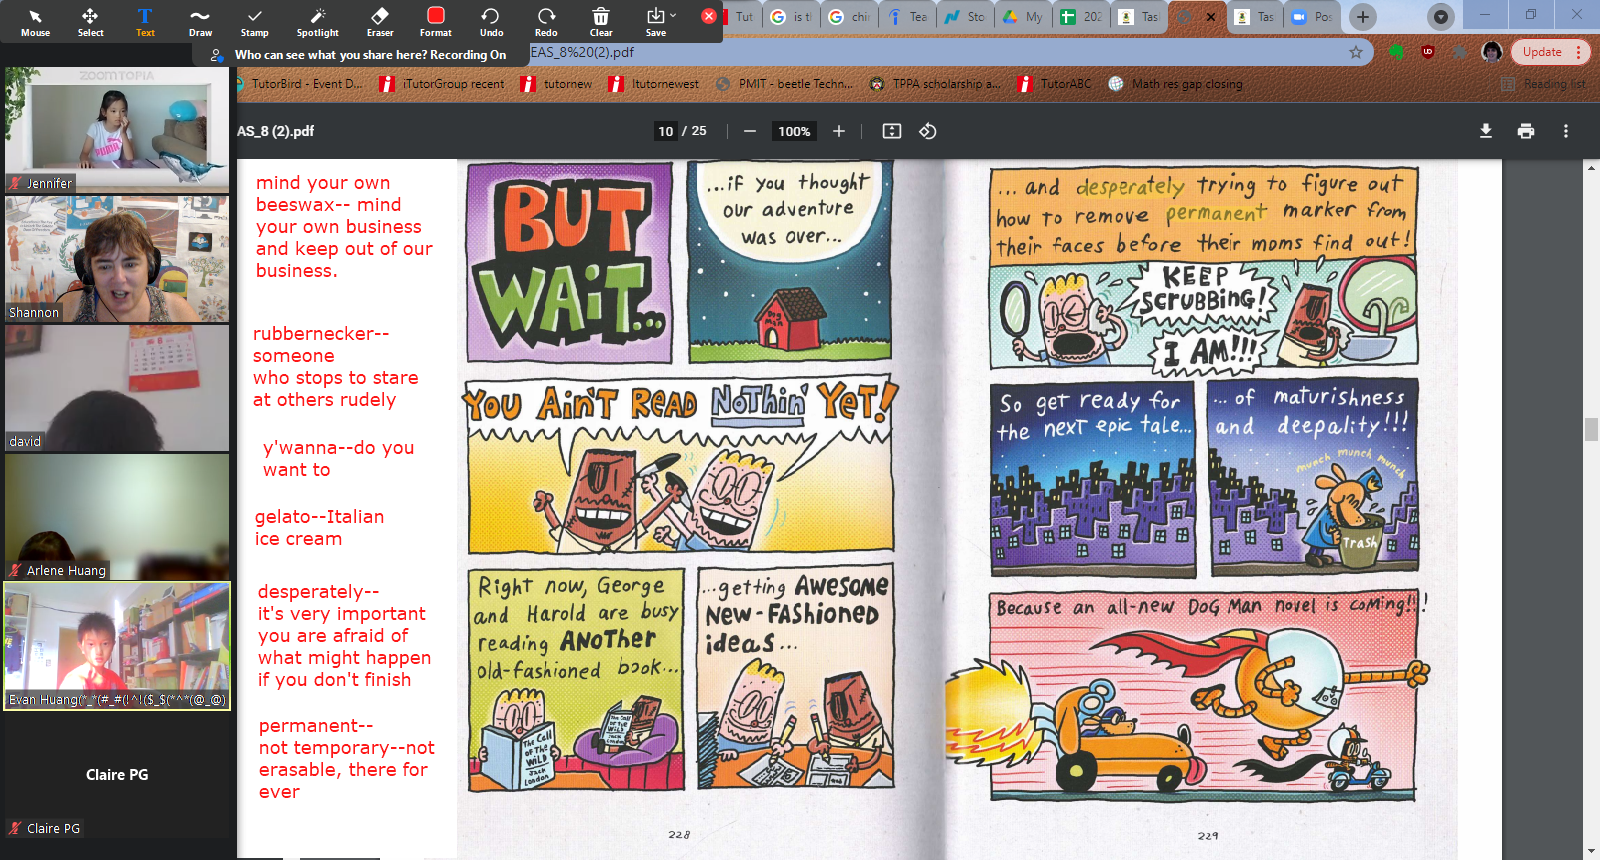Click the PDF vertical scrollbar thumb
Viewport: 1600px width, 860px height.
1591,429
